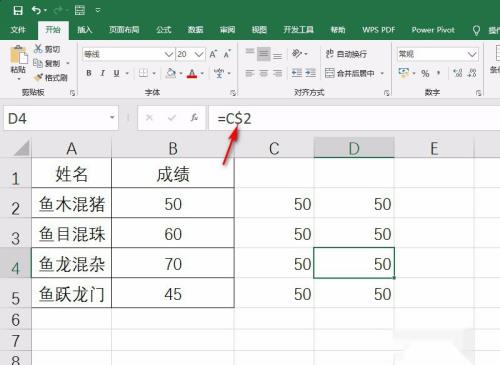This screenshot has width=500, height=365.
Task: Decrease decimal places icon
Action: click(x=472, y=73)
